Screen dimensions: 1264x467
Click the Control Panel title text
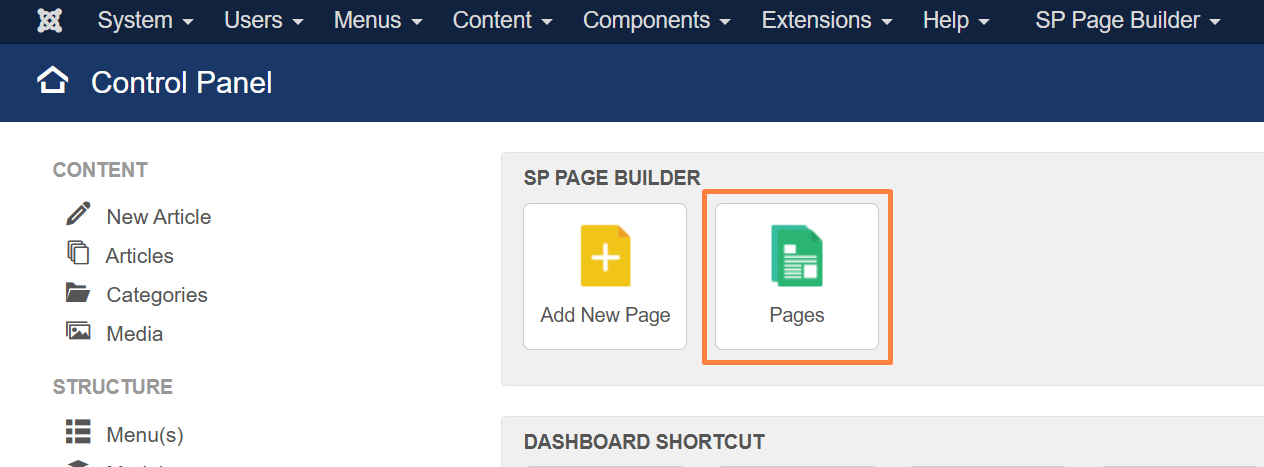[182, 82]
